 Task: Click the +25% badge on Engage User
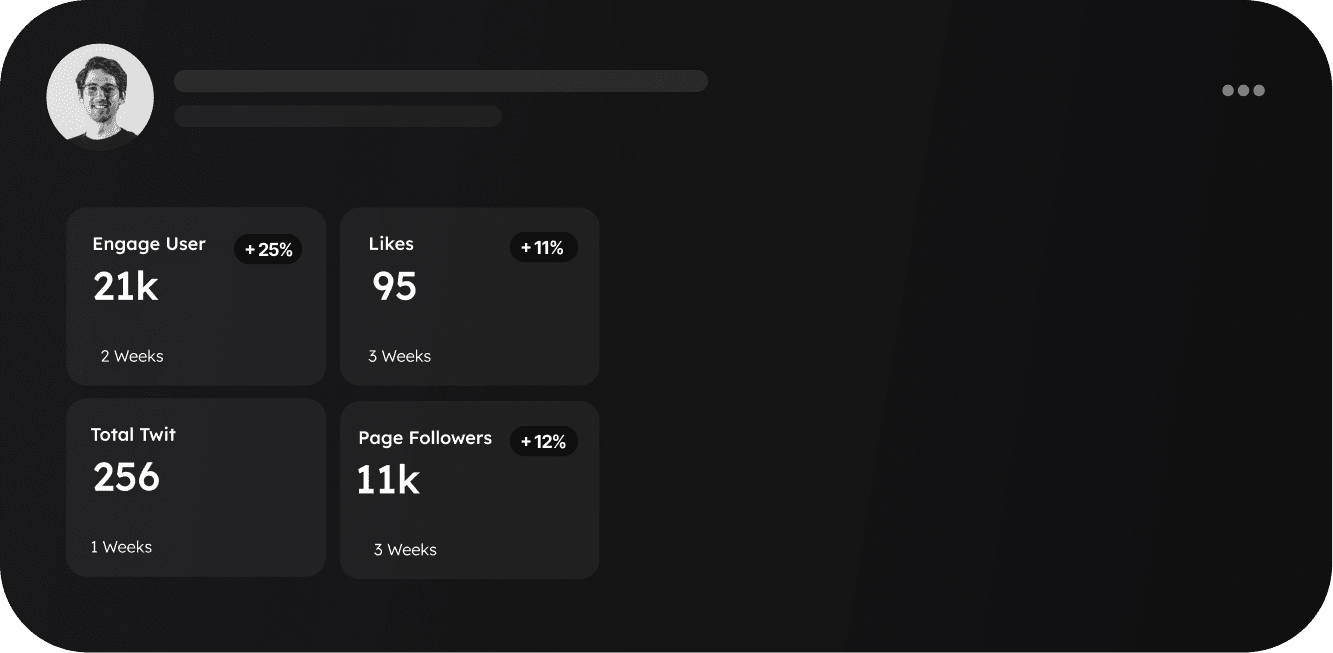point(268,249)
